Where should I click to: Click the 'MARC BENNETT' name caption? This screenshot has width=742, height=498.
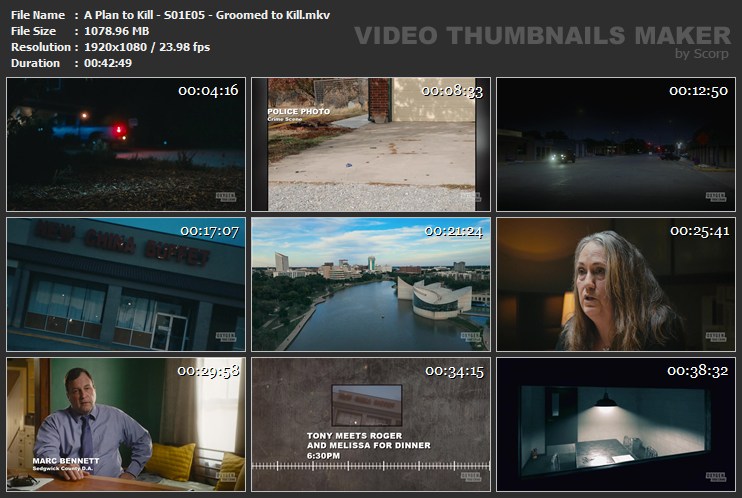tap(66, 461)
